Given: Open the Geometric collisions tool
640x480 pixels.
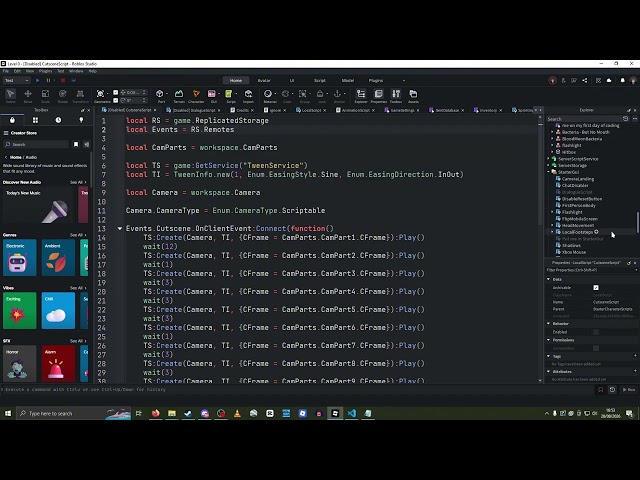Looking at the screenshot, I should pos(101,96).
